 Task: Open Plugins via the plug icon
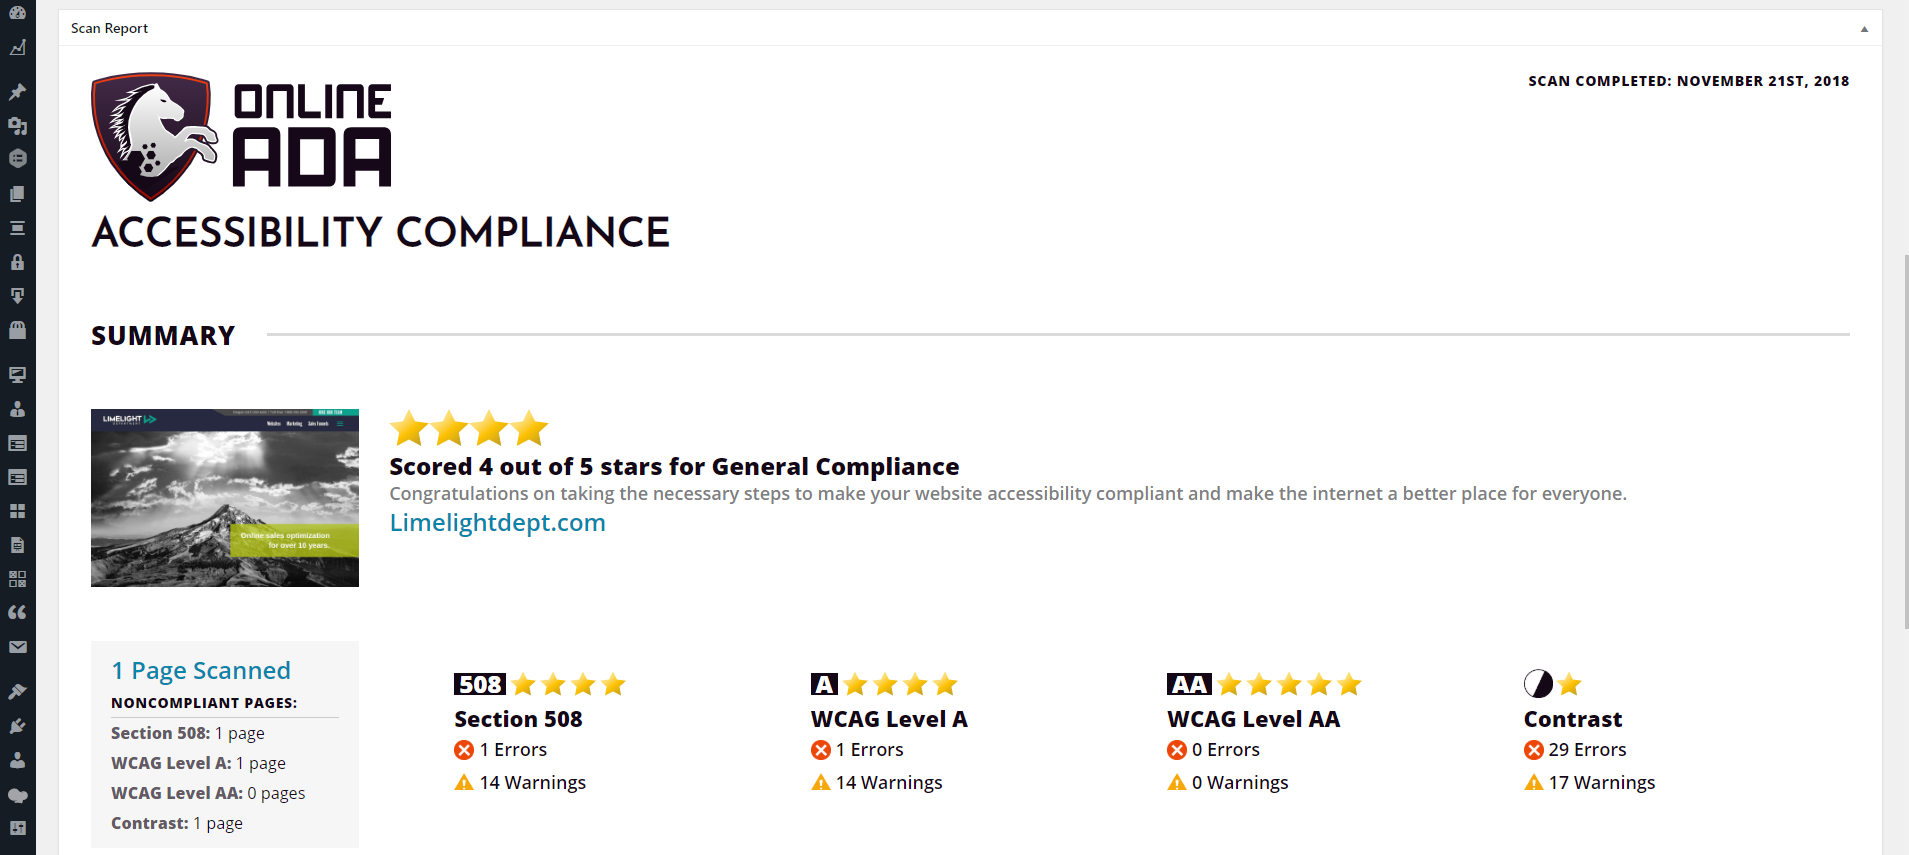(x=17, y=726)
